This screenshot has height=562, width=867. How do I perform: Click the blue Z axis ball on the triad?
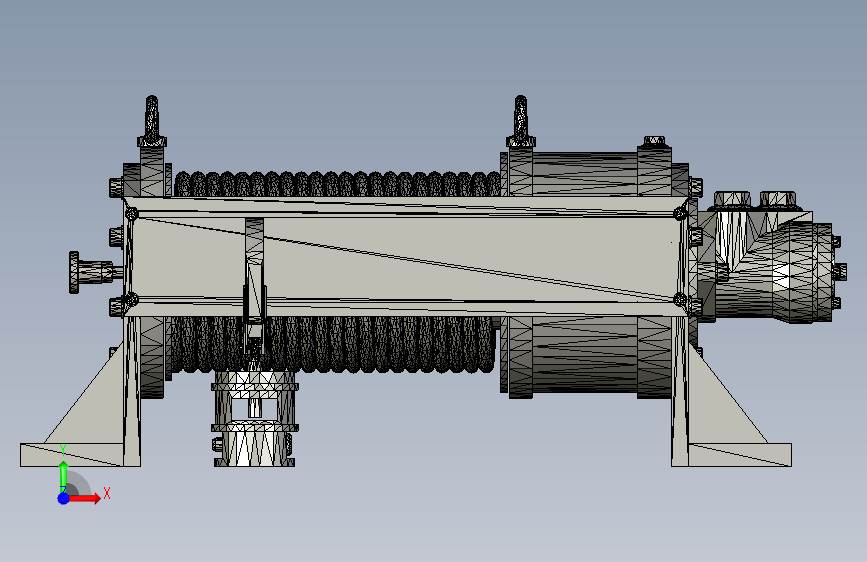coord(63,498)
